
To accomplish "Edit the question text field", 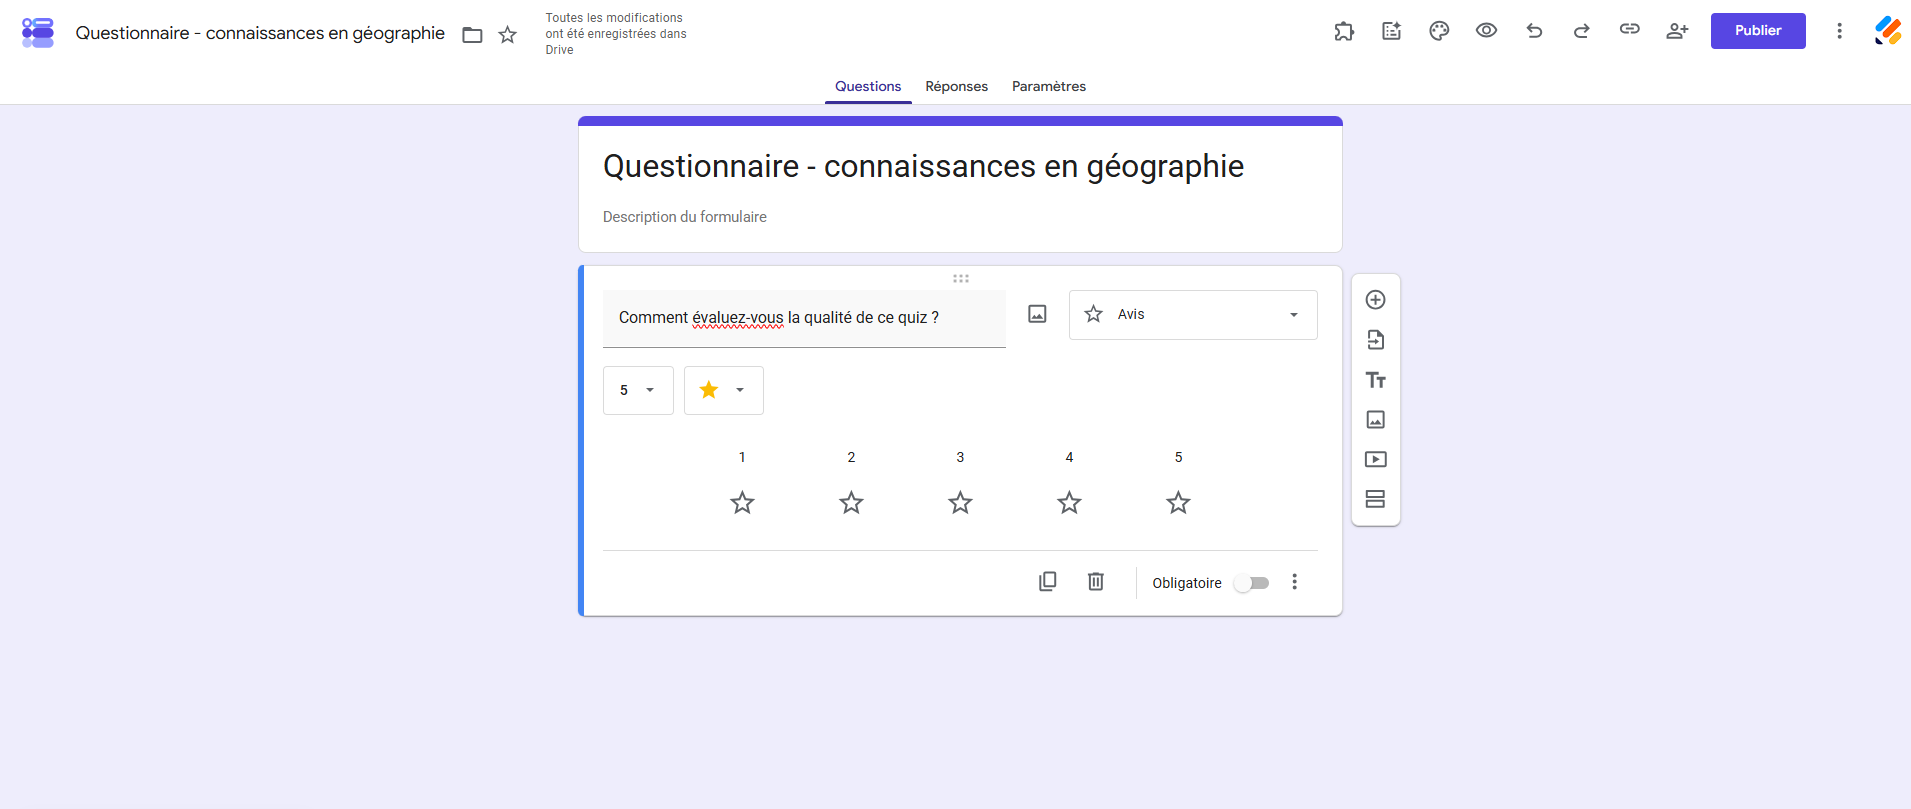I will click(804, 318).
